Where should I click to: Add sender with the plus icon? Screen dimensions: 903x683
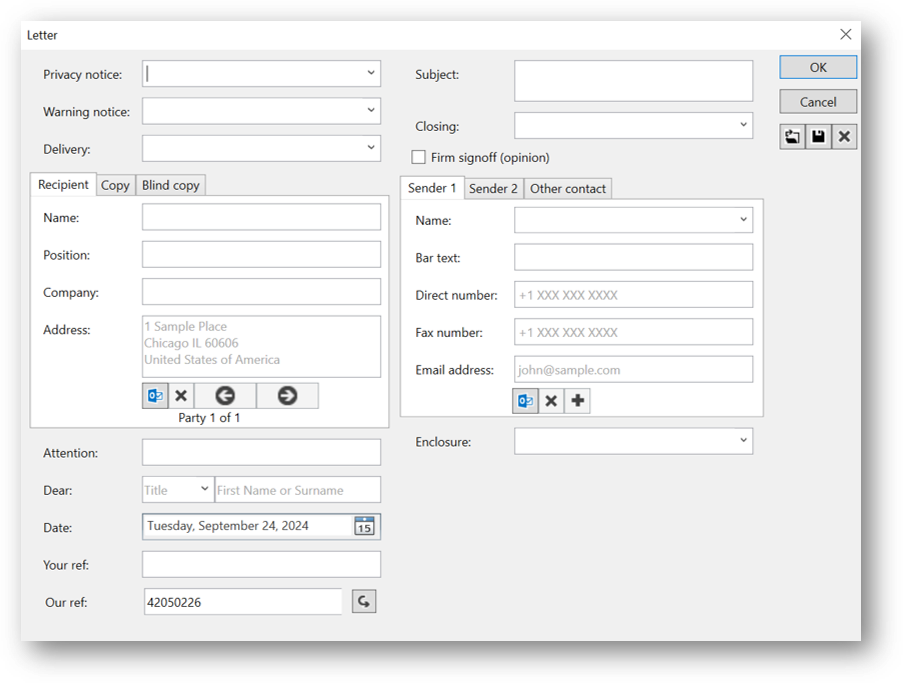(x=578, y=401)
